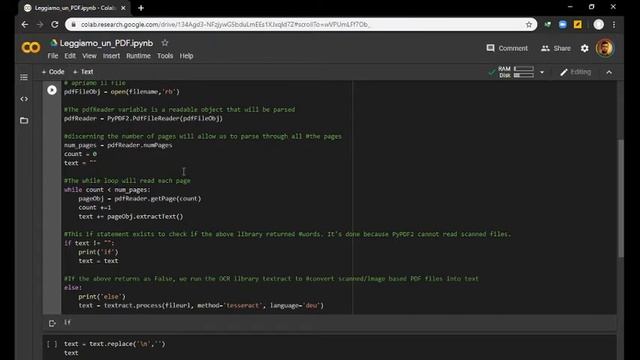Open the RAM and Disk resources dropdown
This screenshot has height=360, width=640.
coord(542,72)
